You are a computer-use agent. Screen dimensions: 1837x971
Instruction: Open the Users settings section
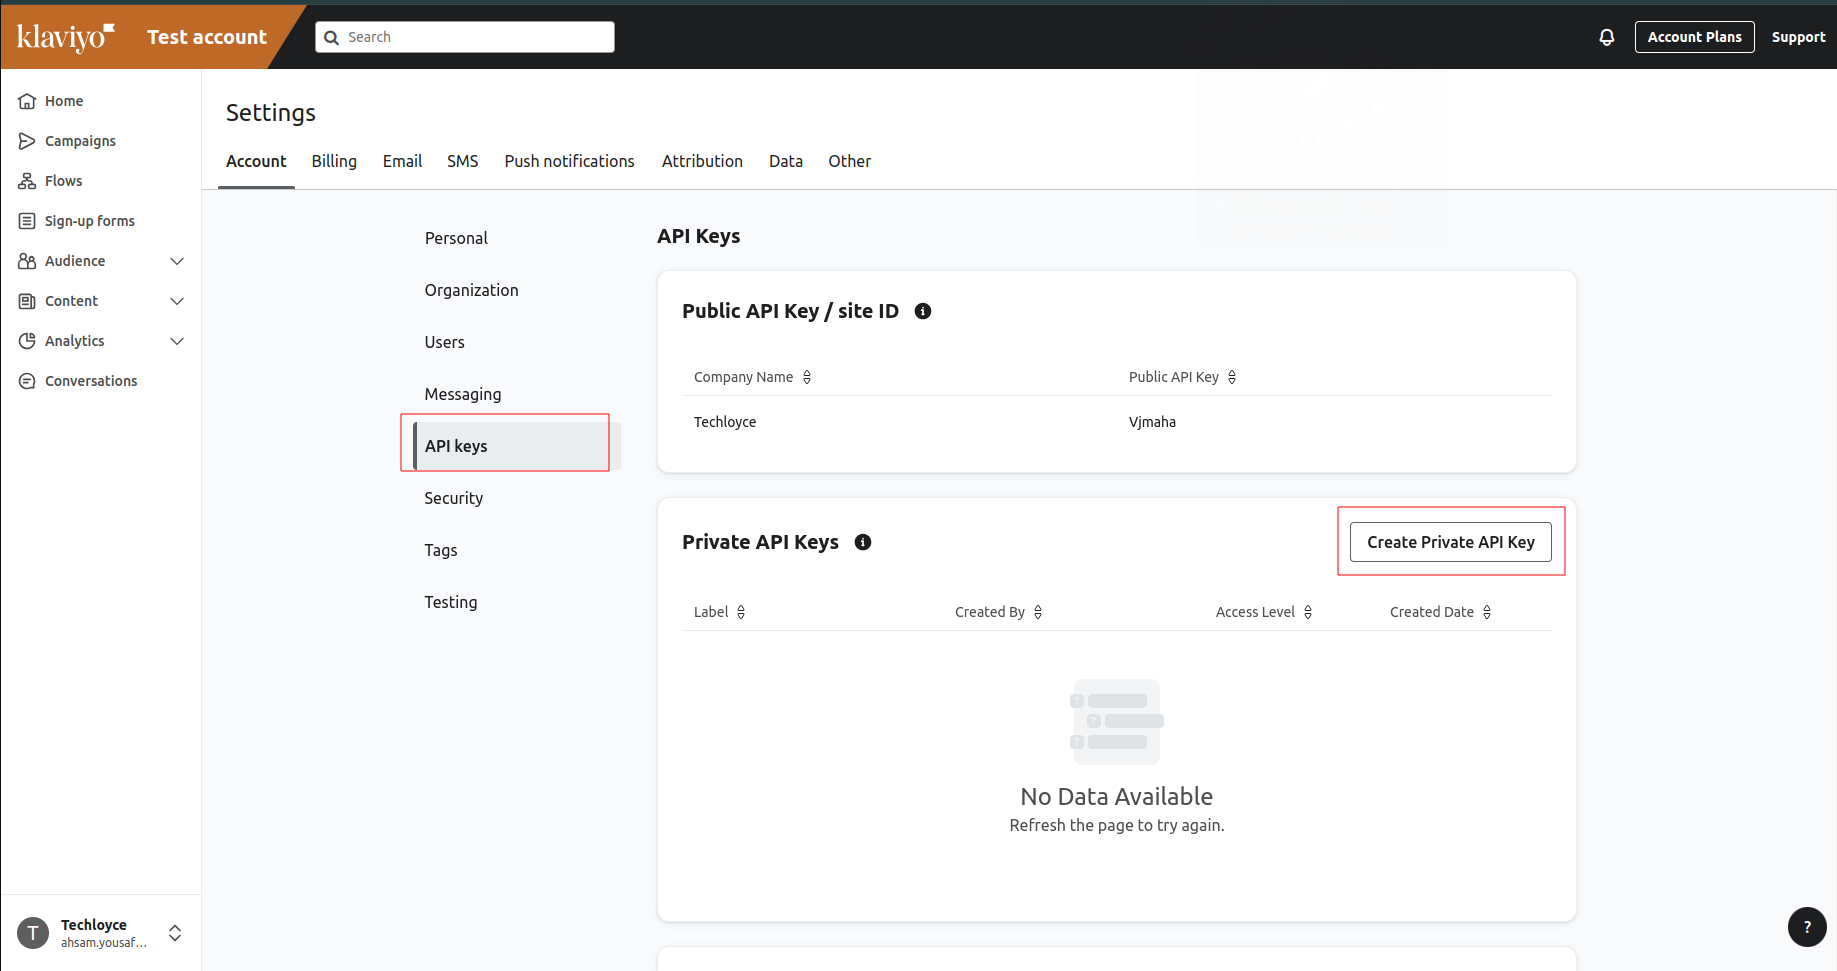click(444, 342)
